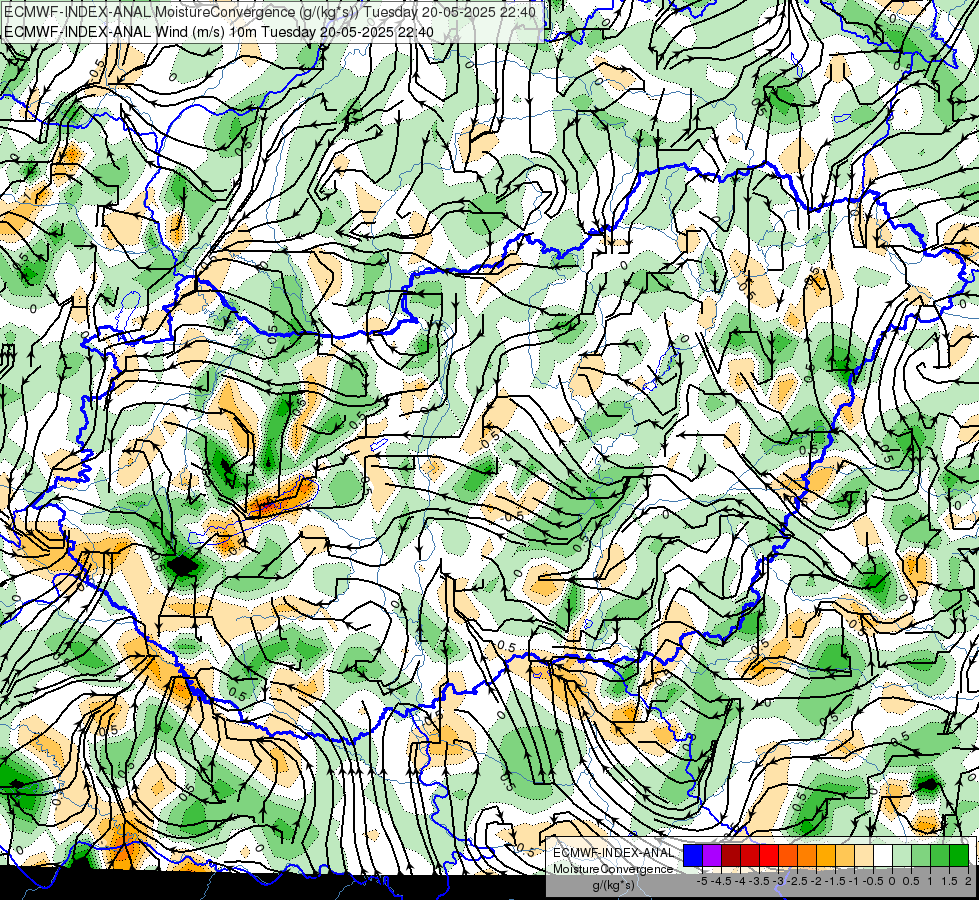Click the '-1.5' legend tick value
Image resolution: width=979 pixels, height=900 pixels.
834,881
